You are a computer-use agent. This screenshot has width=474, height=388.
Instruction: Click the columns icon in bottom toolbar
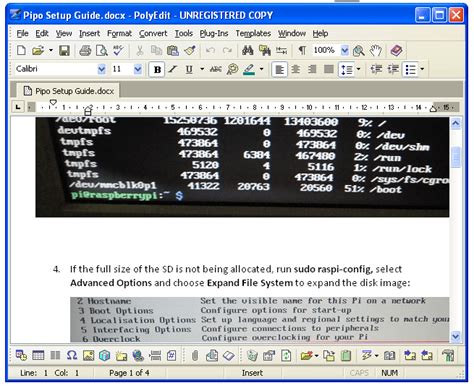point(55,355)
